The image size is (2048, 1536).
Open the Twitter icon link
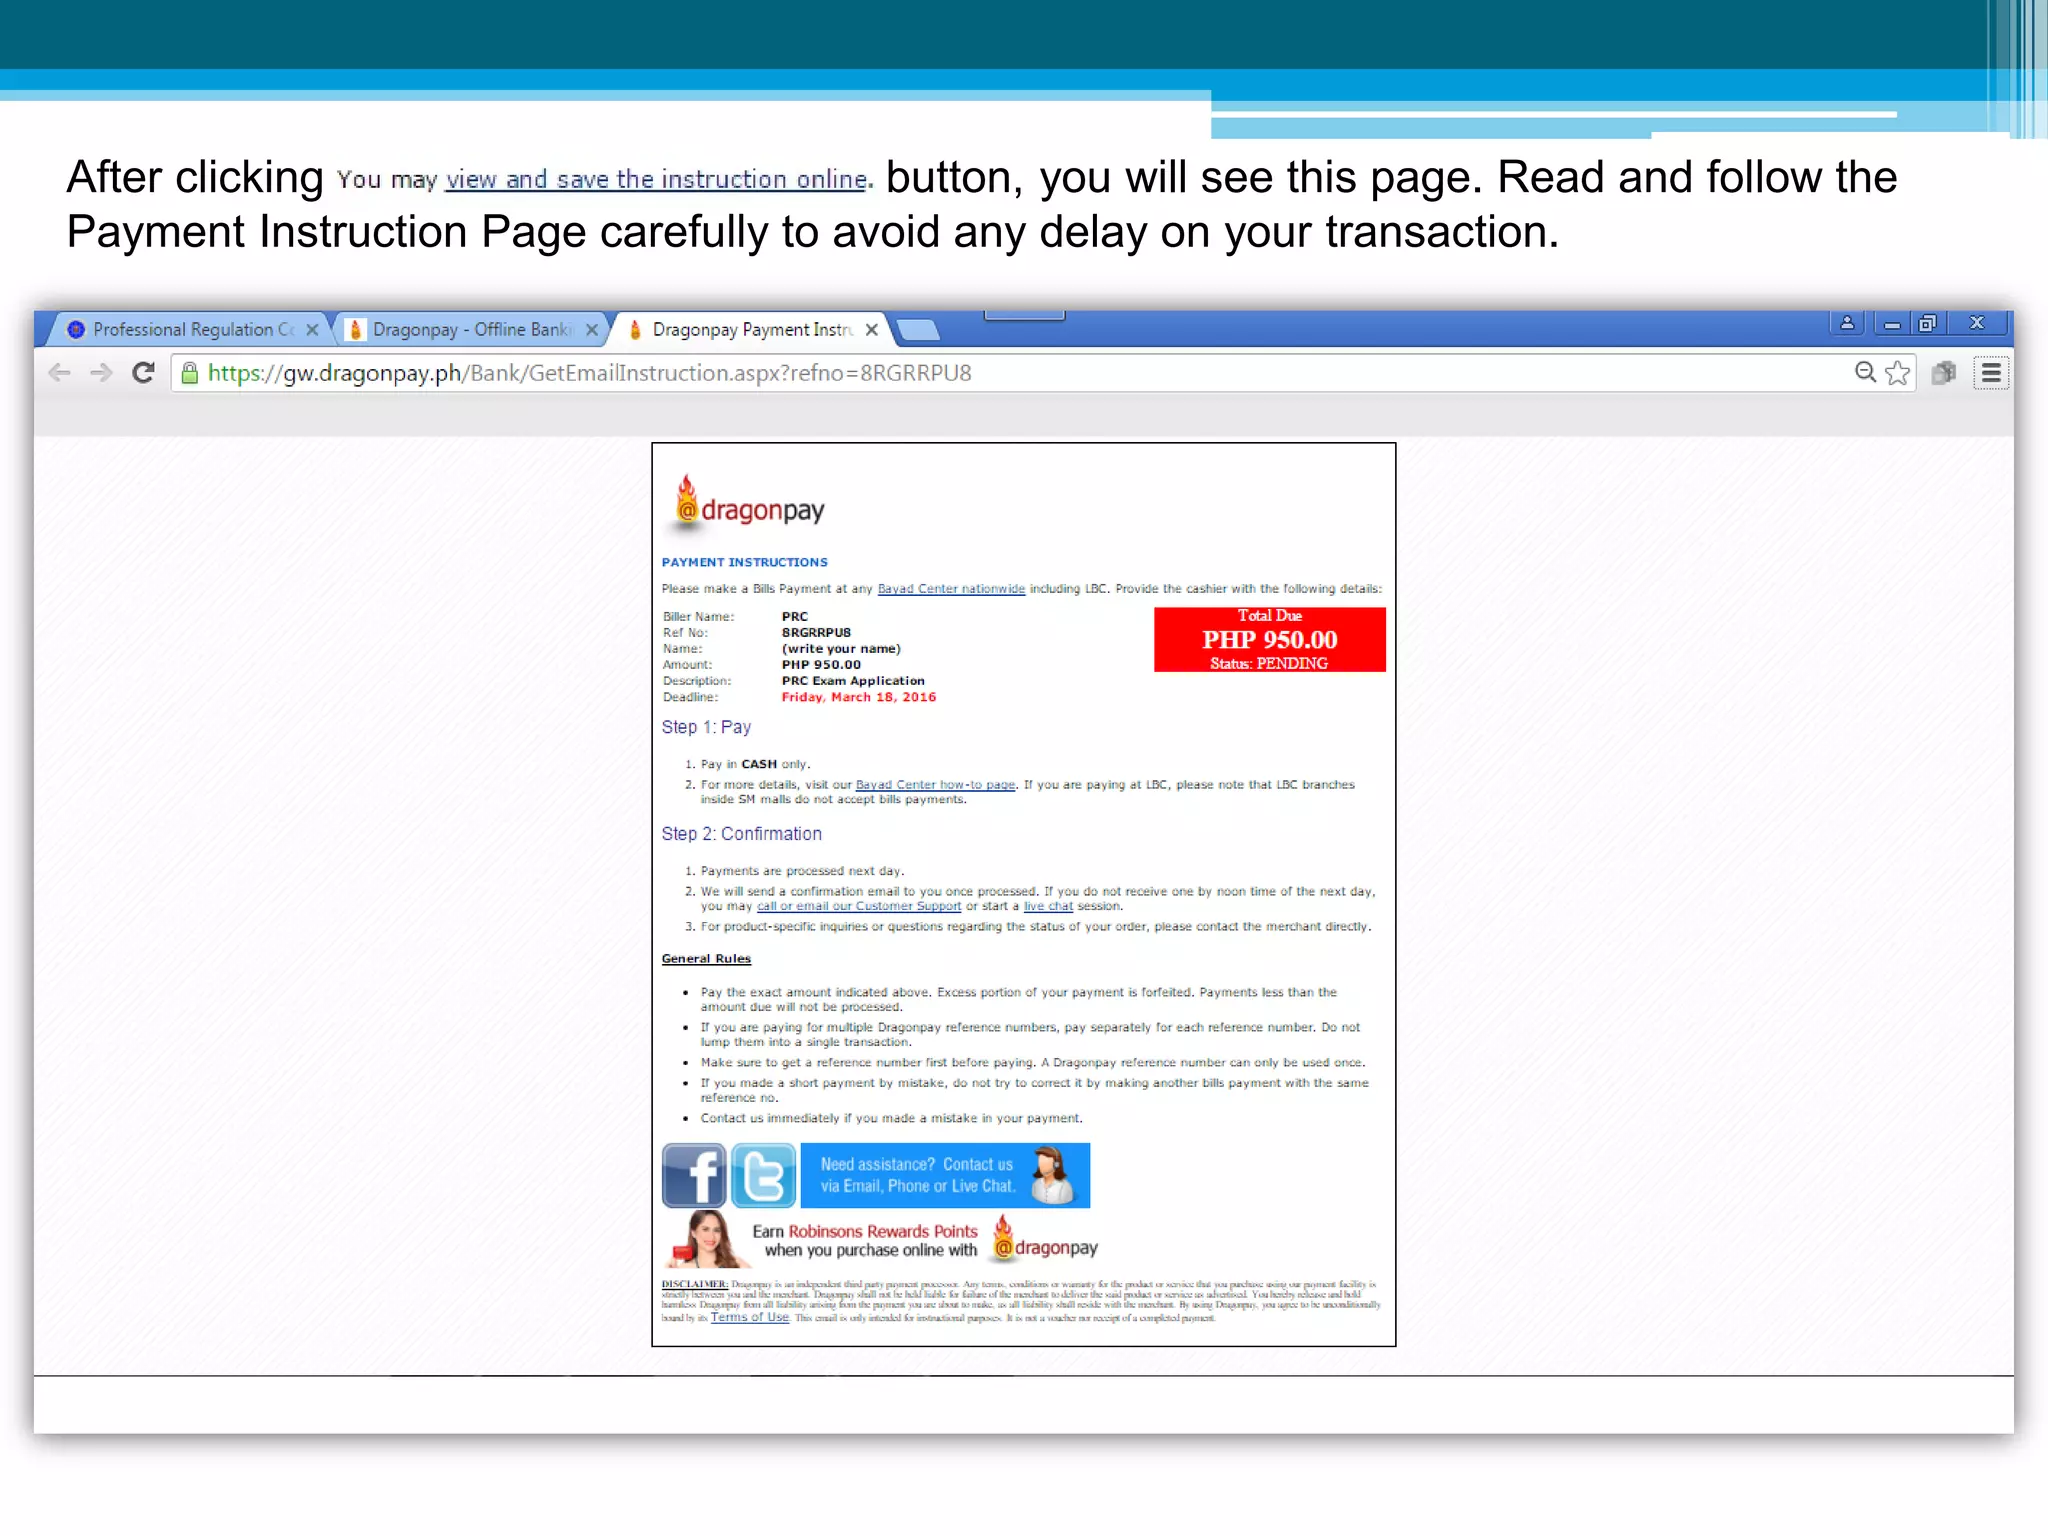(x=763, y=1175)
